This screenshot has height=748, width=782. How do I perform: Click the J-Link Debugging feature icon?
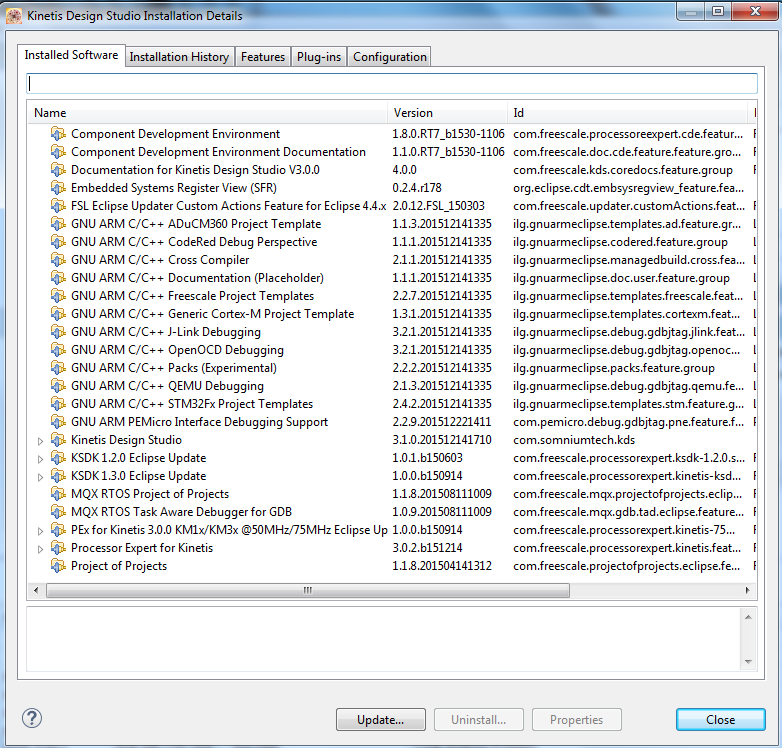click(x=58, y=332)
